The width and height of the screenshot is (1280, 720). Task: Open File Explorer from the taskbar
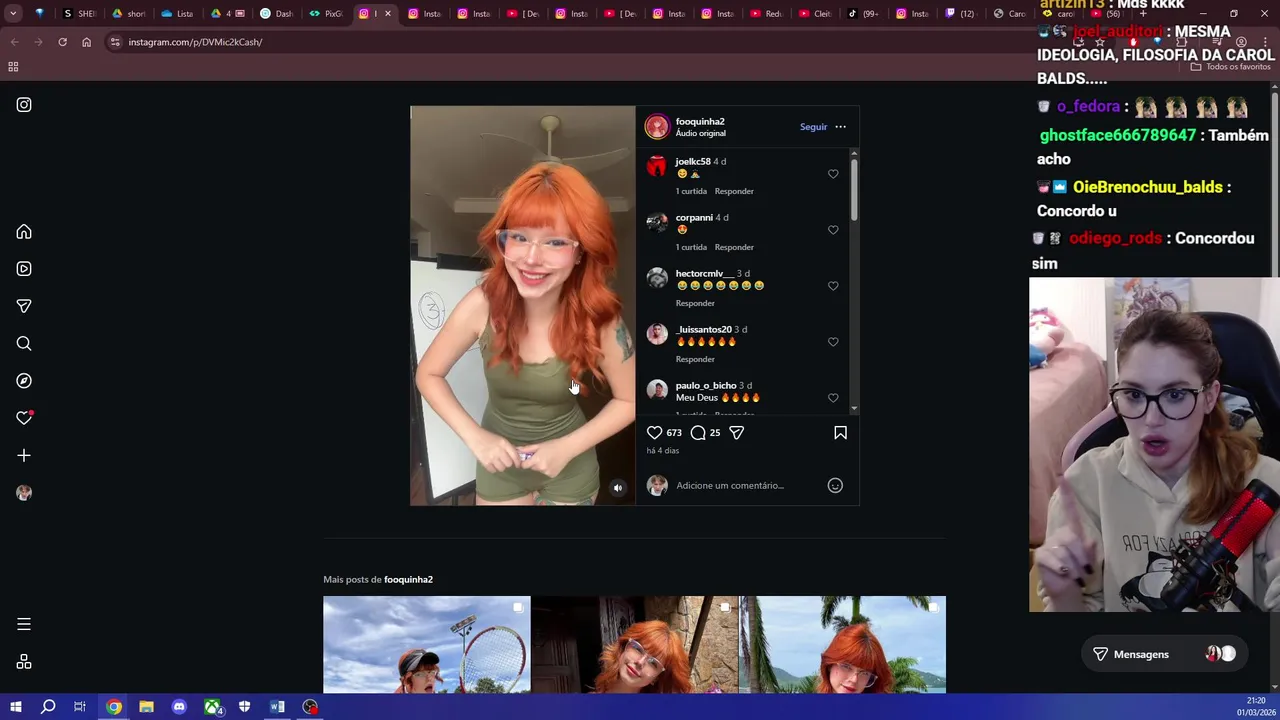[x=146, y=707]
